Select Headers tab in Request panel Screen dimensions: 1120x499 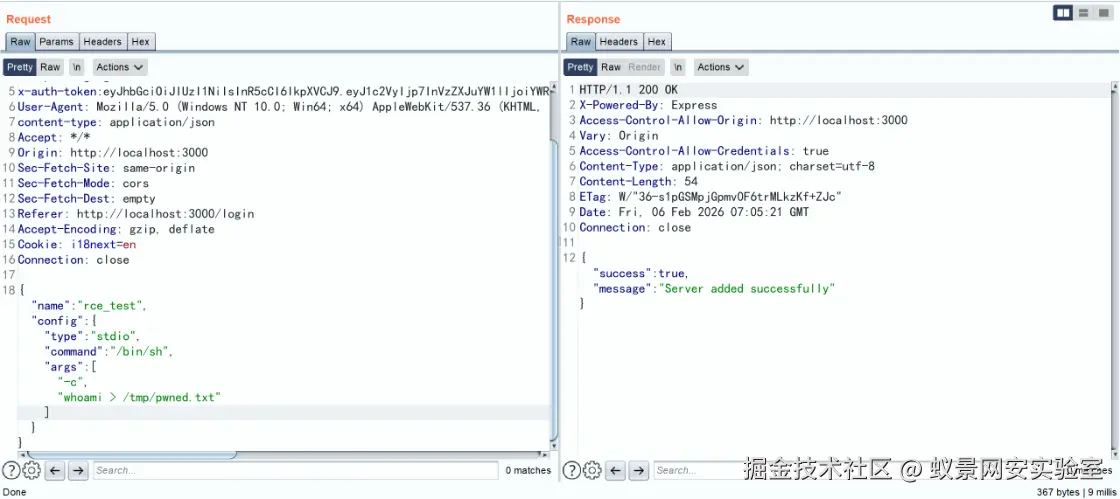103,42
